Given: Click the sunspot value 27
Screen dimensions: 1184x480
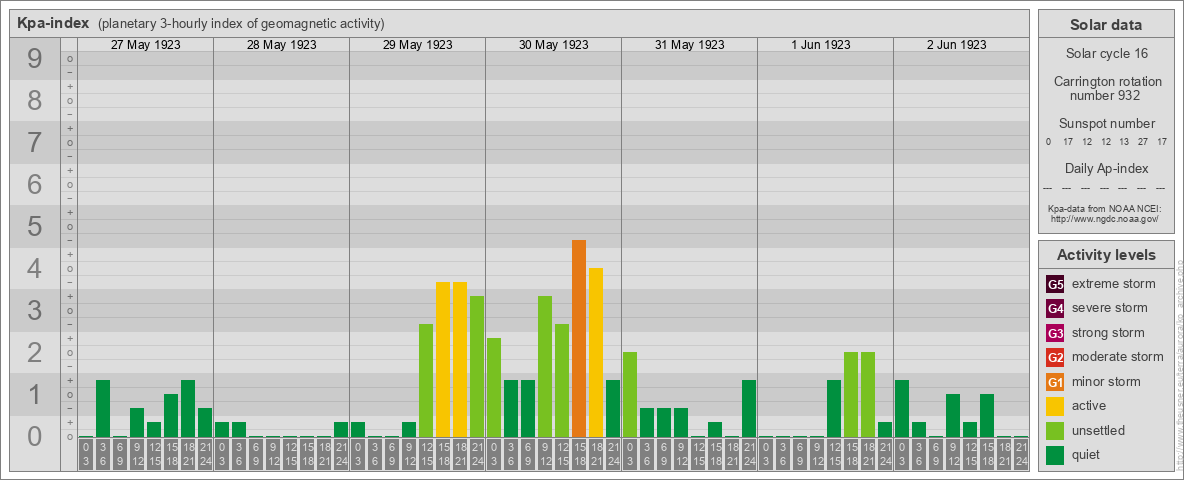Looking at the screenshot, I should [x=1142, y=142].
